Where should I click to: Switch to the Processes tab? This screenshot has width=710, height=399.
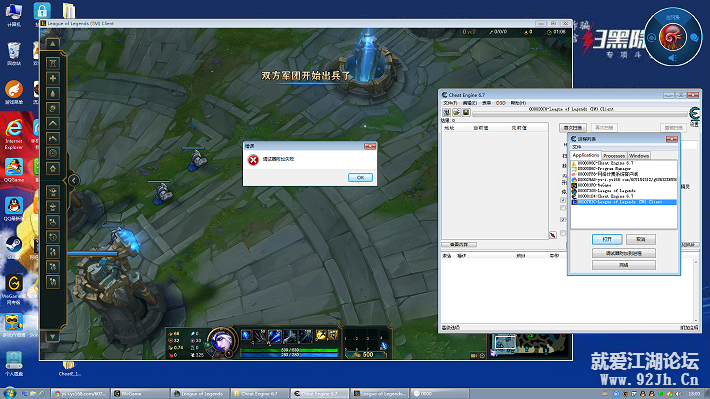point(614,155)
